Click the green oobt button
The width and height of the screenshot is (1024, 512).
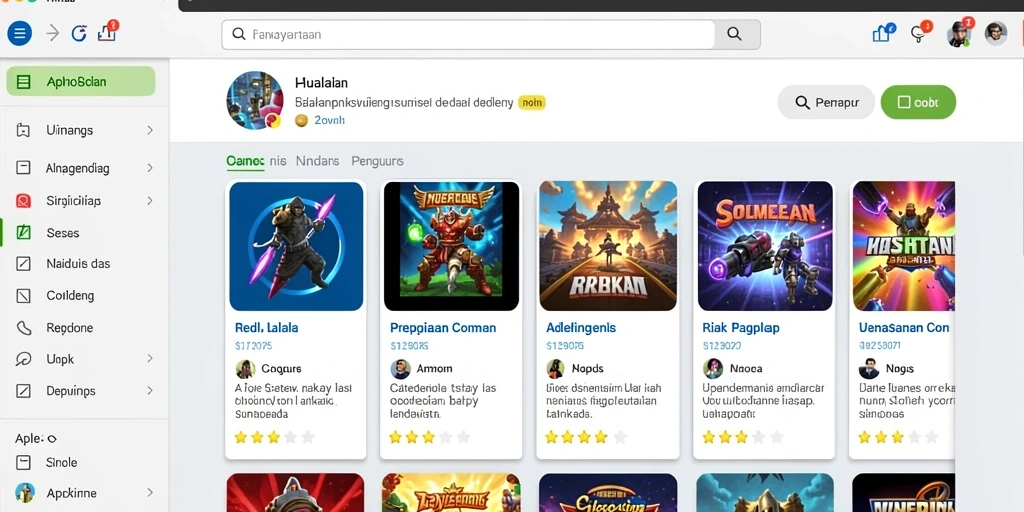pos(918,102)
